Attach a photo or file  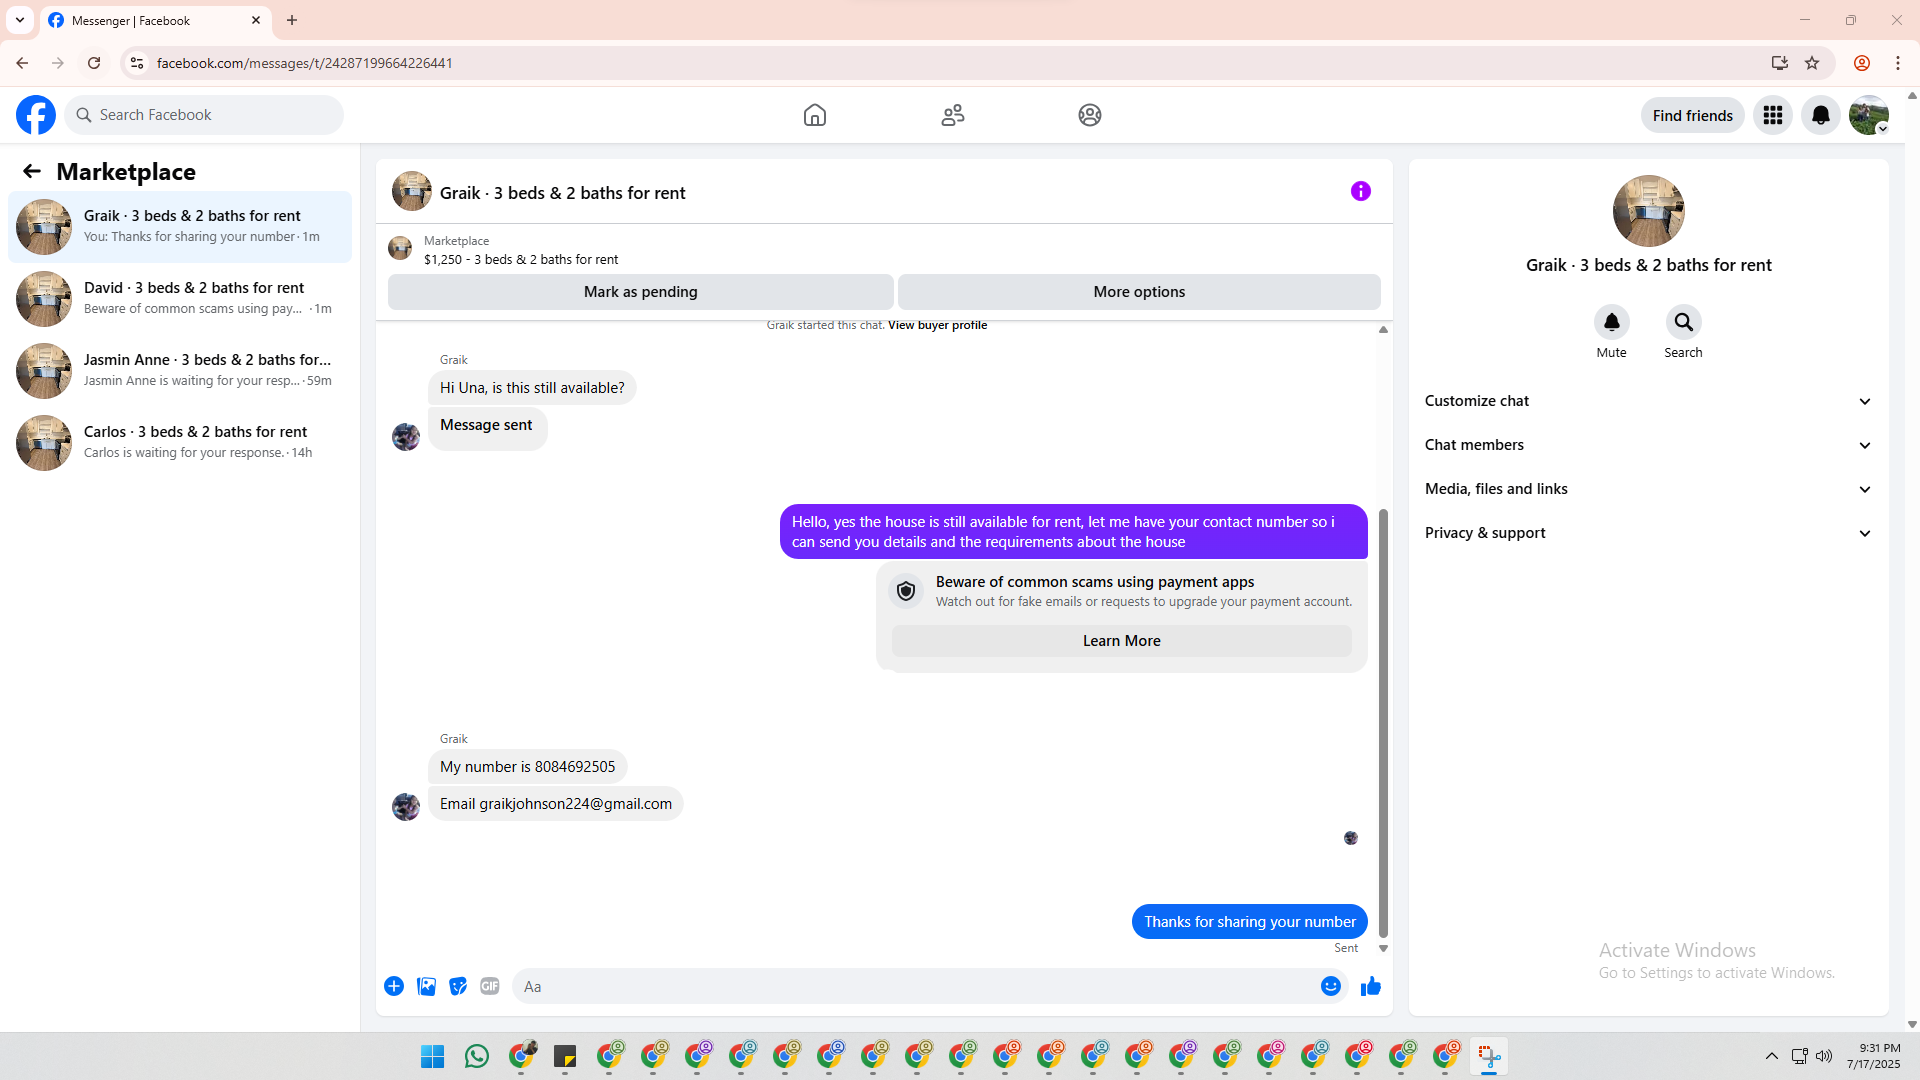(x=426, y=986)
